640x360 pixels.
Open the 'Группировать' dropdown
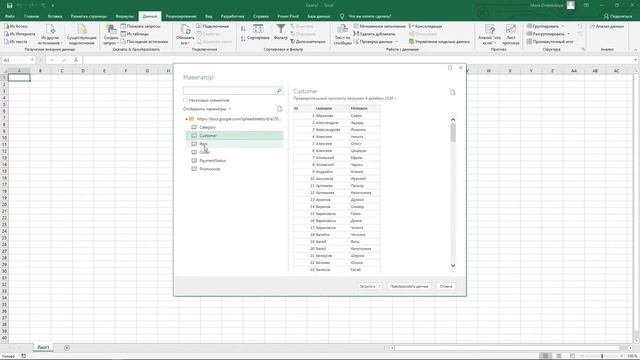coord(563,26)
